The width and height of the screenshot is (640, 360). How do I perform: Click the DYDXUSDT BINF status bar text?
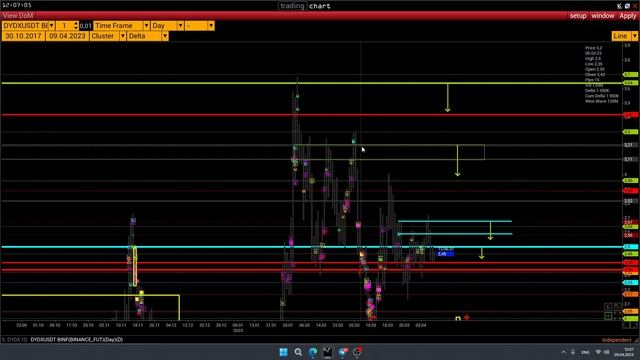tap(76, 340)
